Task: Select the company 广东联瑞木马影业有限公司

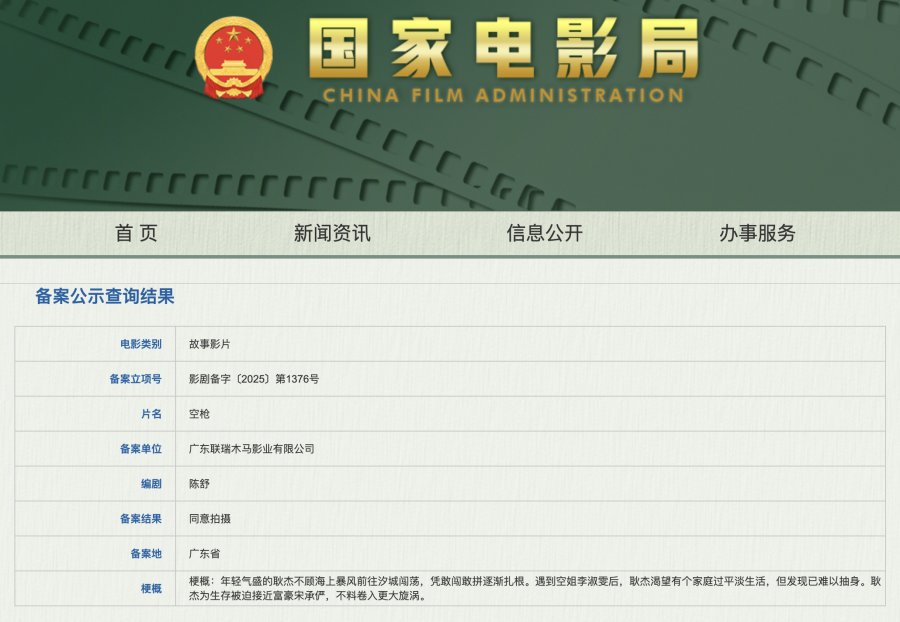Action: click(251, 449)
